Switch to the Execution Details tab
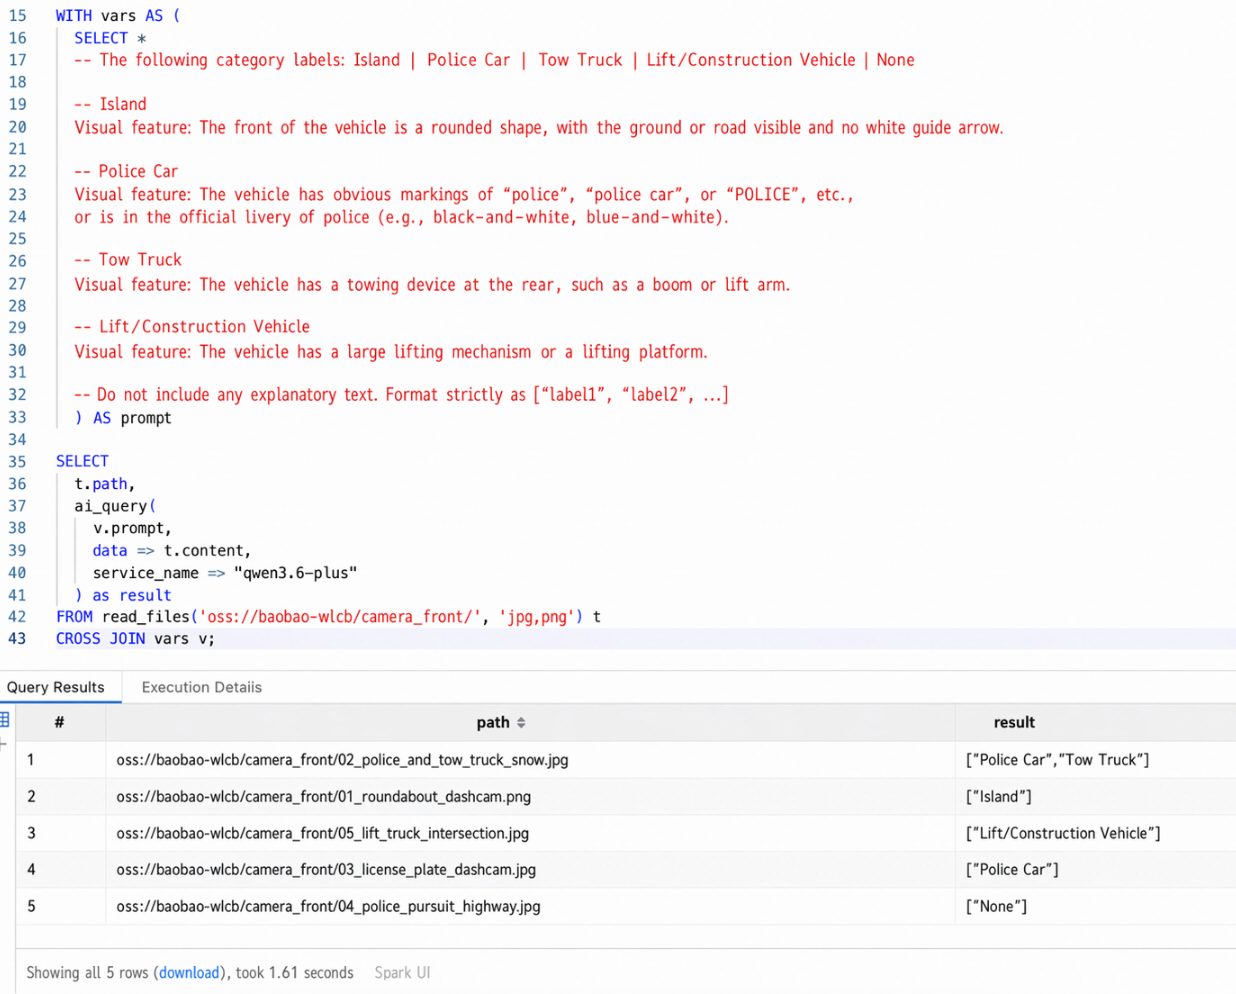 pos(202,687)
